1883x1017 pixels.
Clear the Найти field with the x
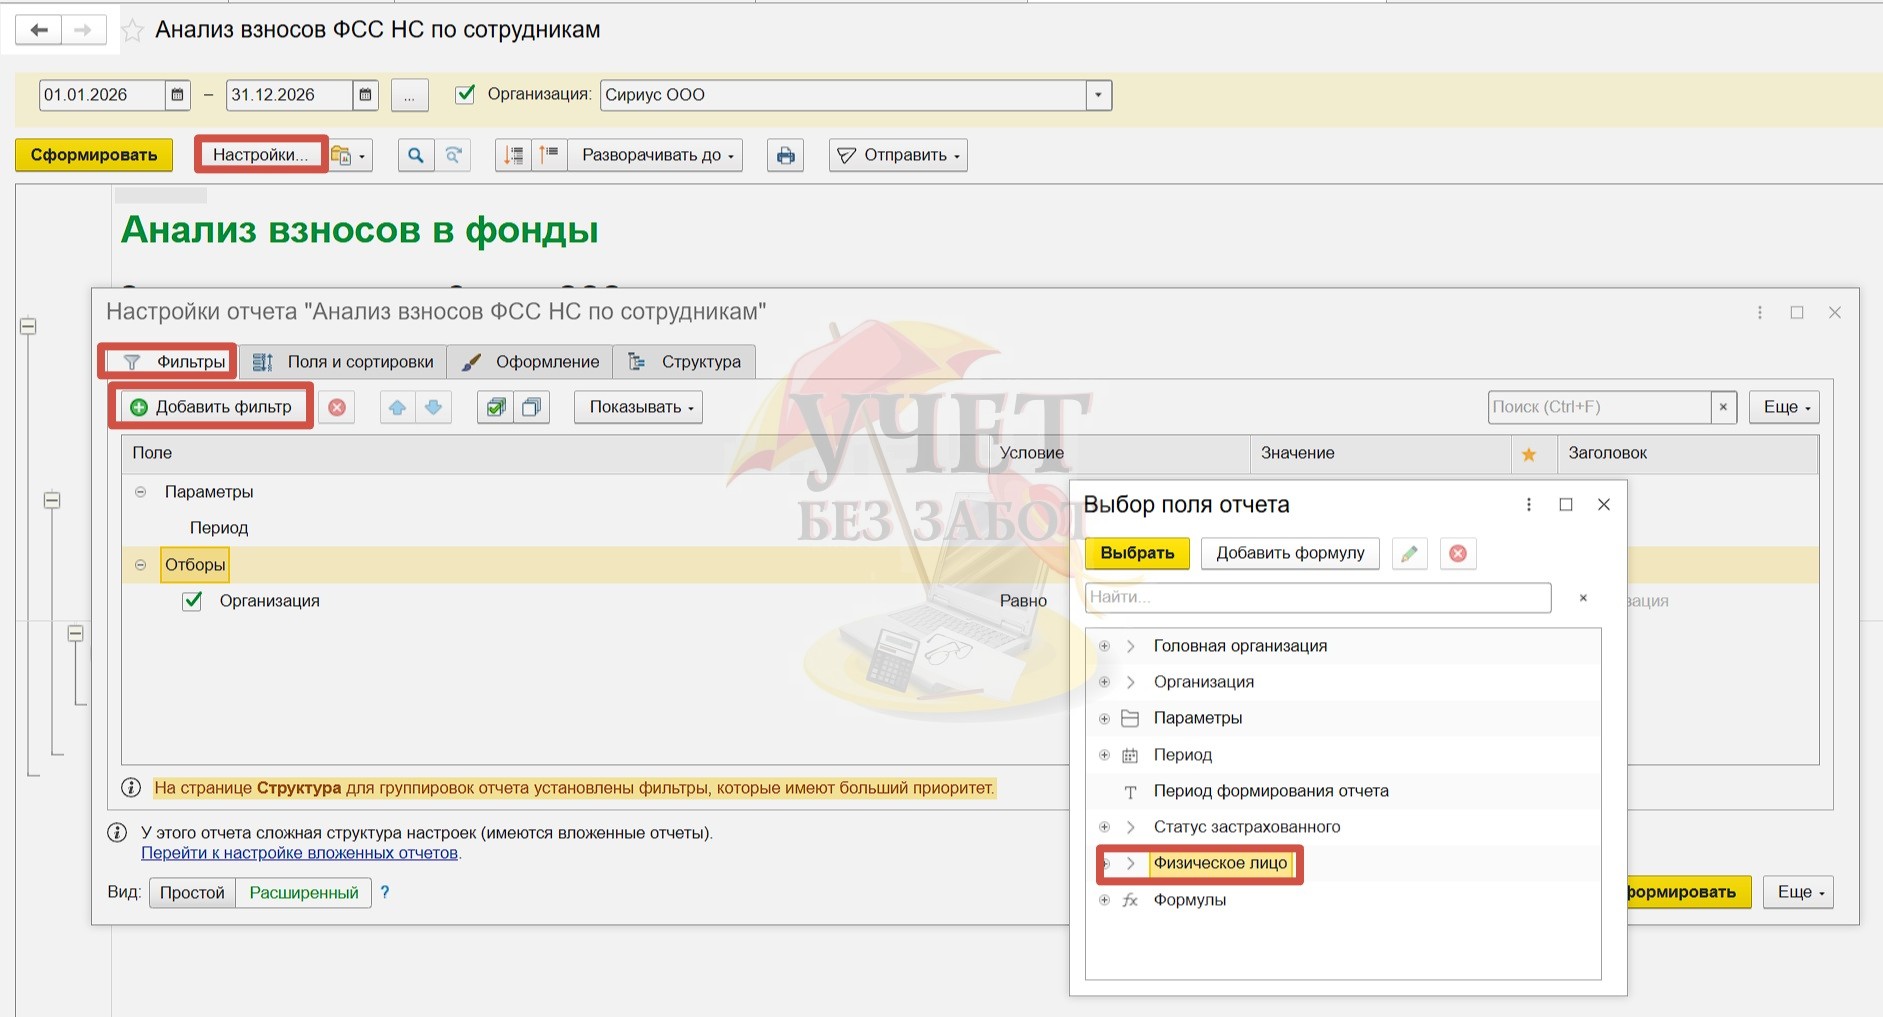click(x=1583, y=598)
